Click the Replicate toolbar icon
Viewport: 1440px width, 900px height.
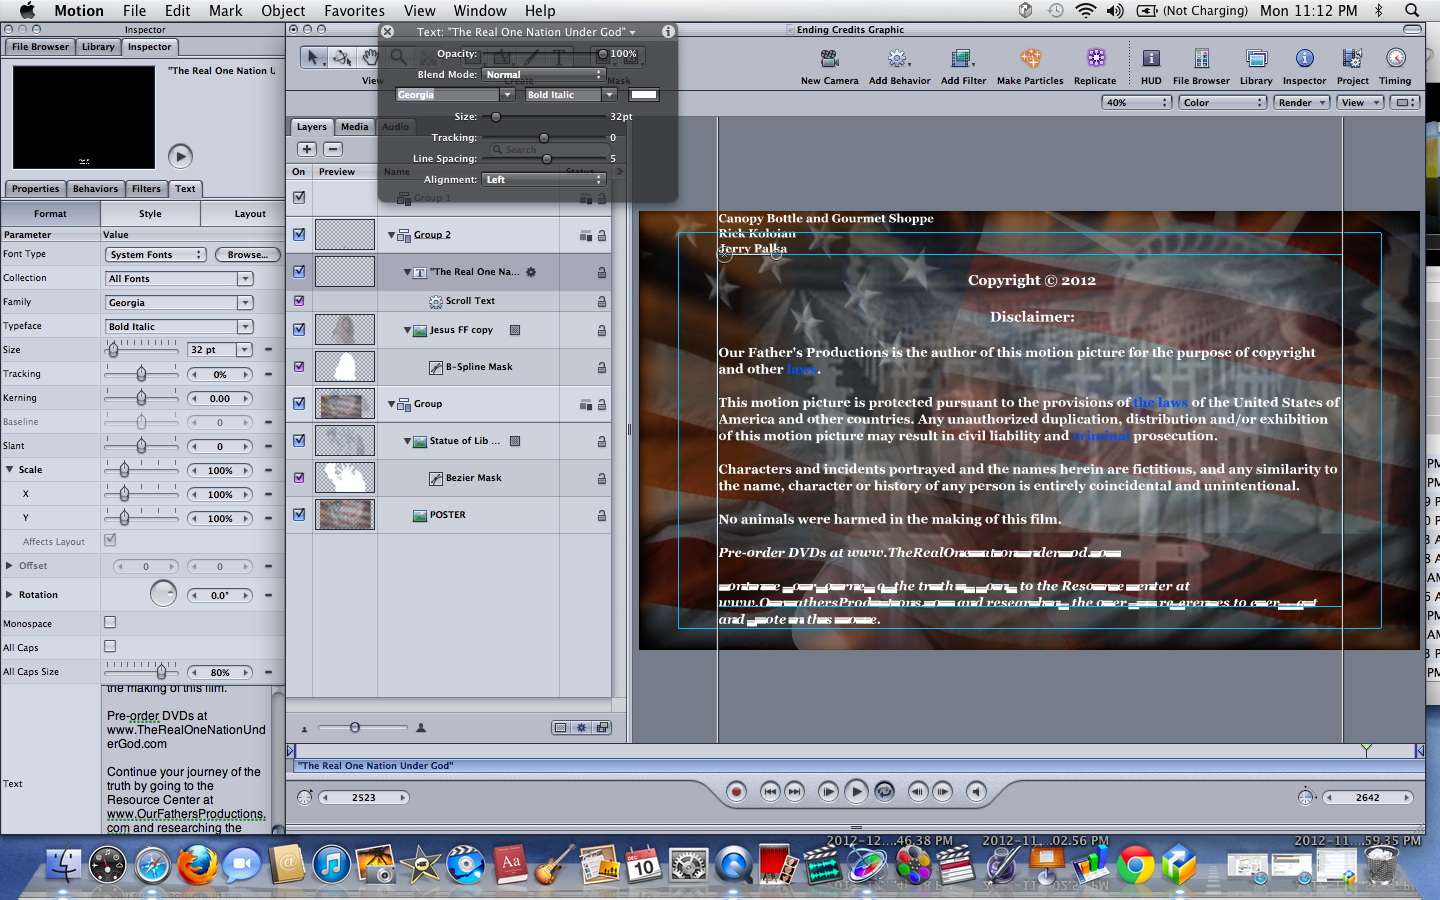[x=1096, y=59]
